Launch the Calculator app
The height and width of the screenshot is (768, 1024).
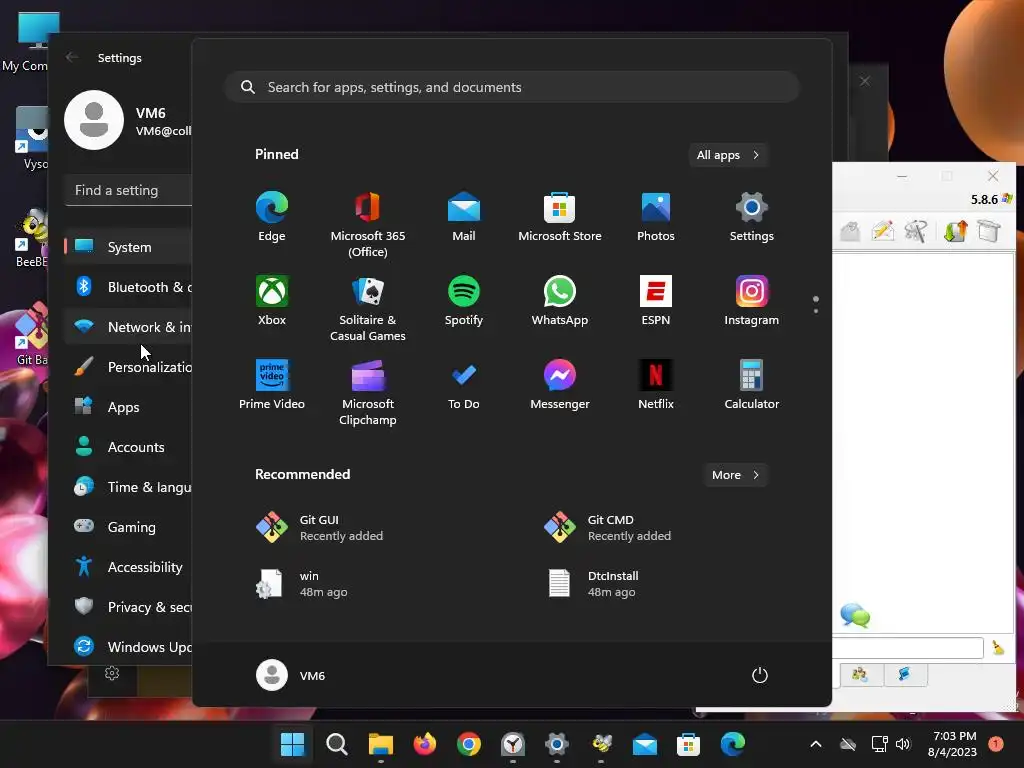tap(752, 385)
